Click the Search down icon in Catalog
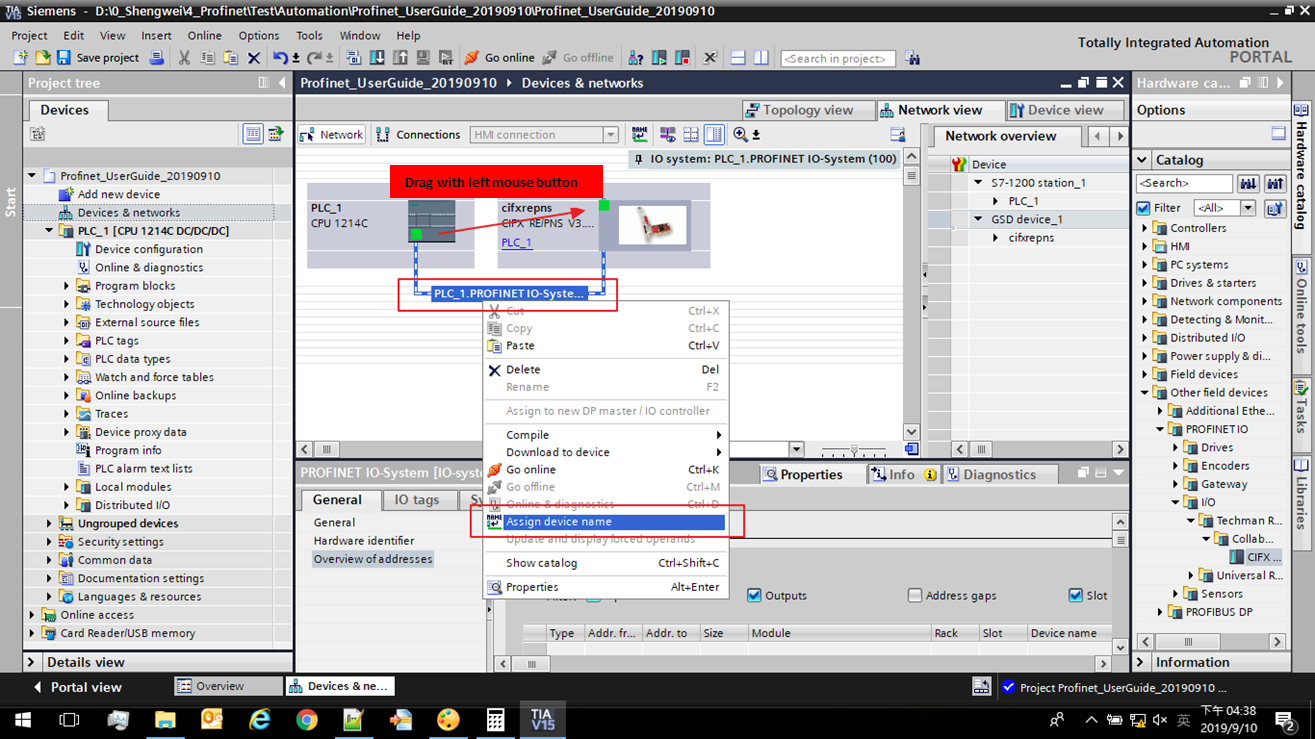This screenshot has height=739, width=1315. click(x=1248, y=183)
